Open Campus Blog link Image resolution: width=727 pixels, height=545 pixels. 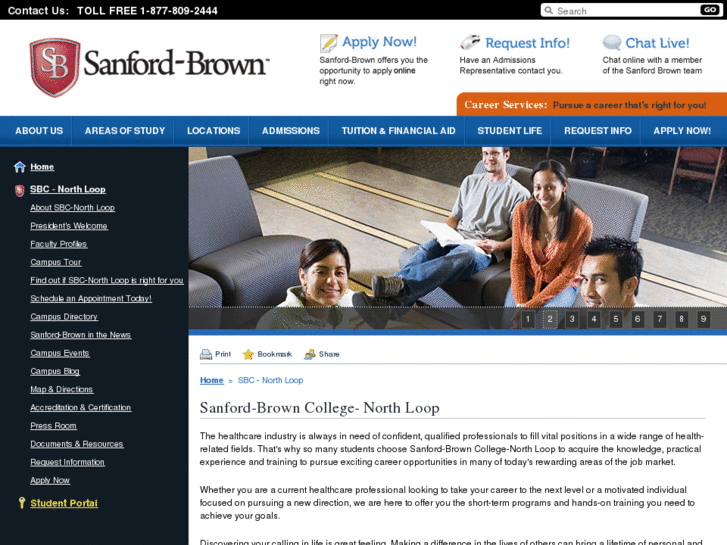click(55, 371)
